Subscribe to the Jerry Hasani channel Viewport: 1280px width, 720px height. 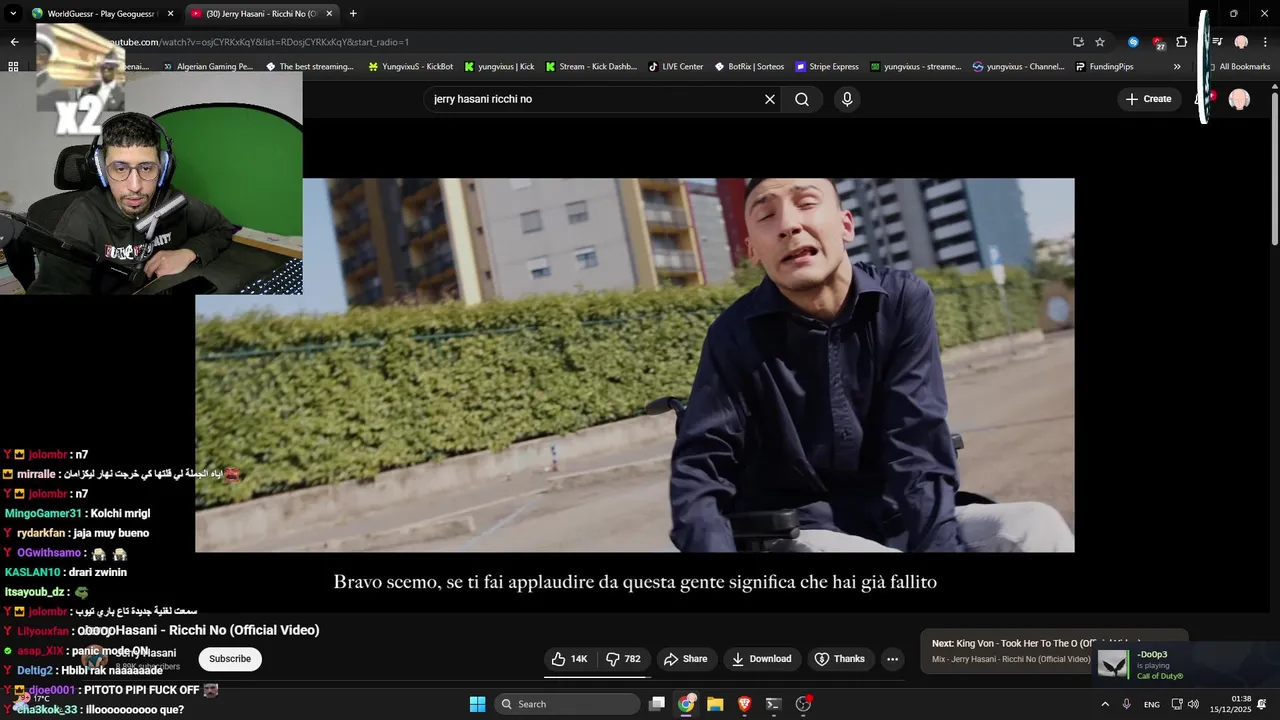click(x=230, y=659)
